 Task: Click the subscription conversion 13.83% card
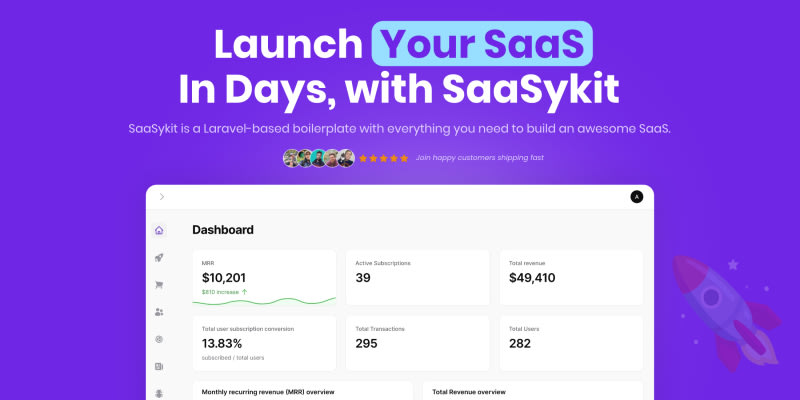(264, 342)
